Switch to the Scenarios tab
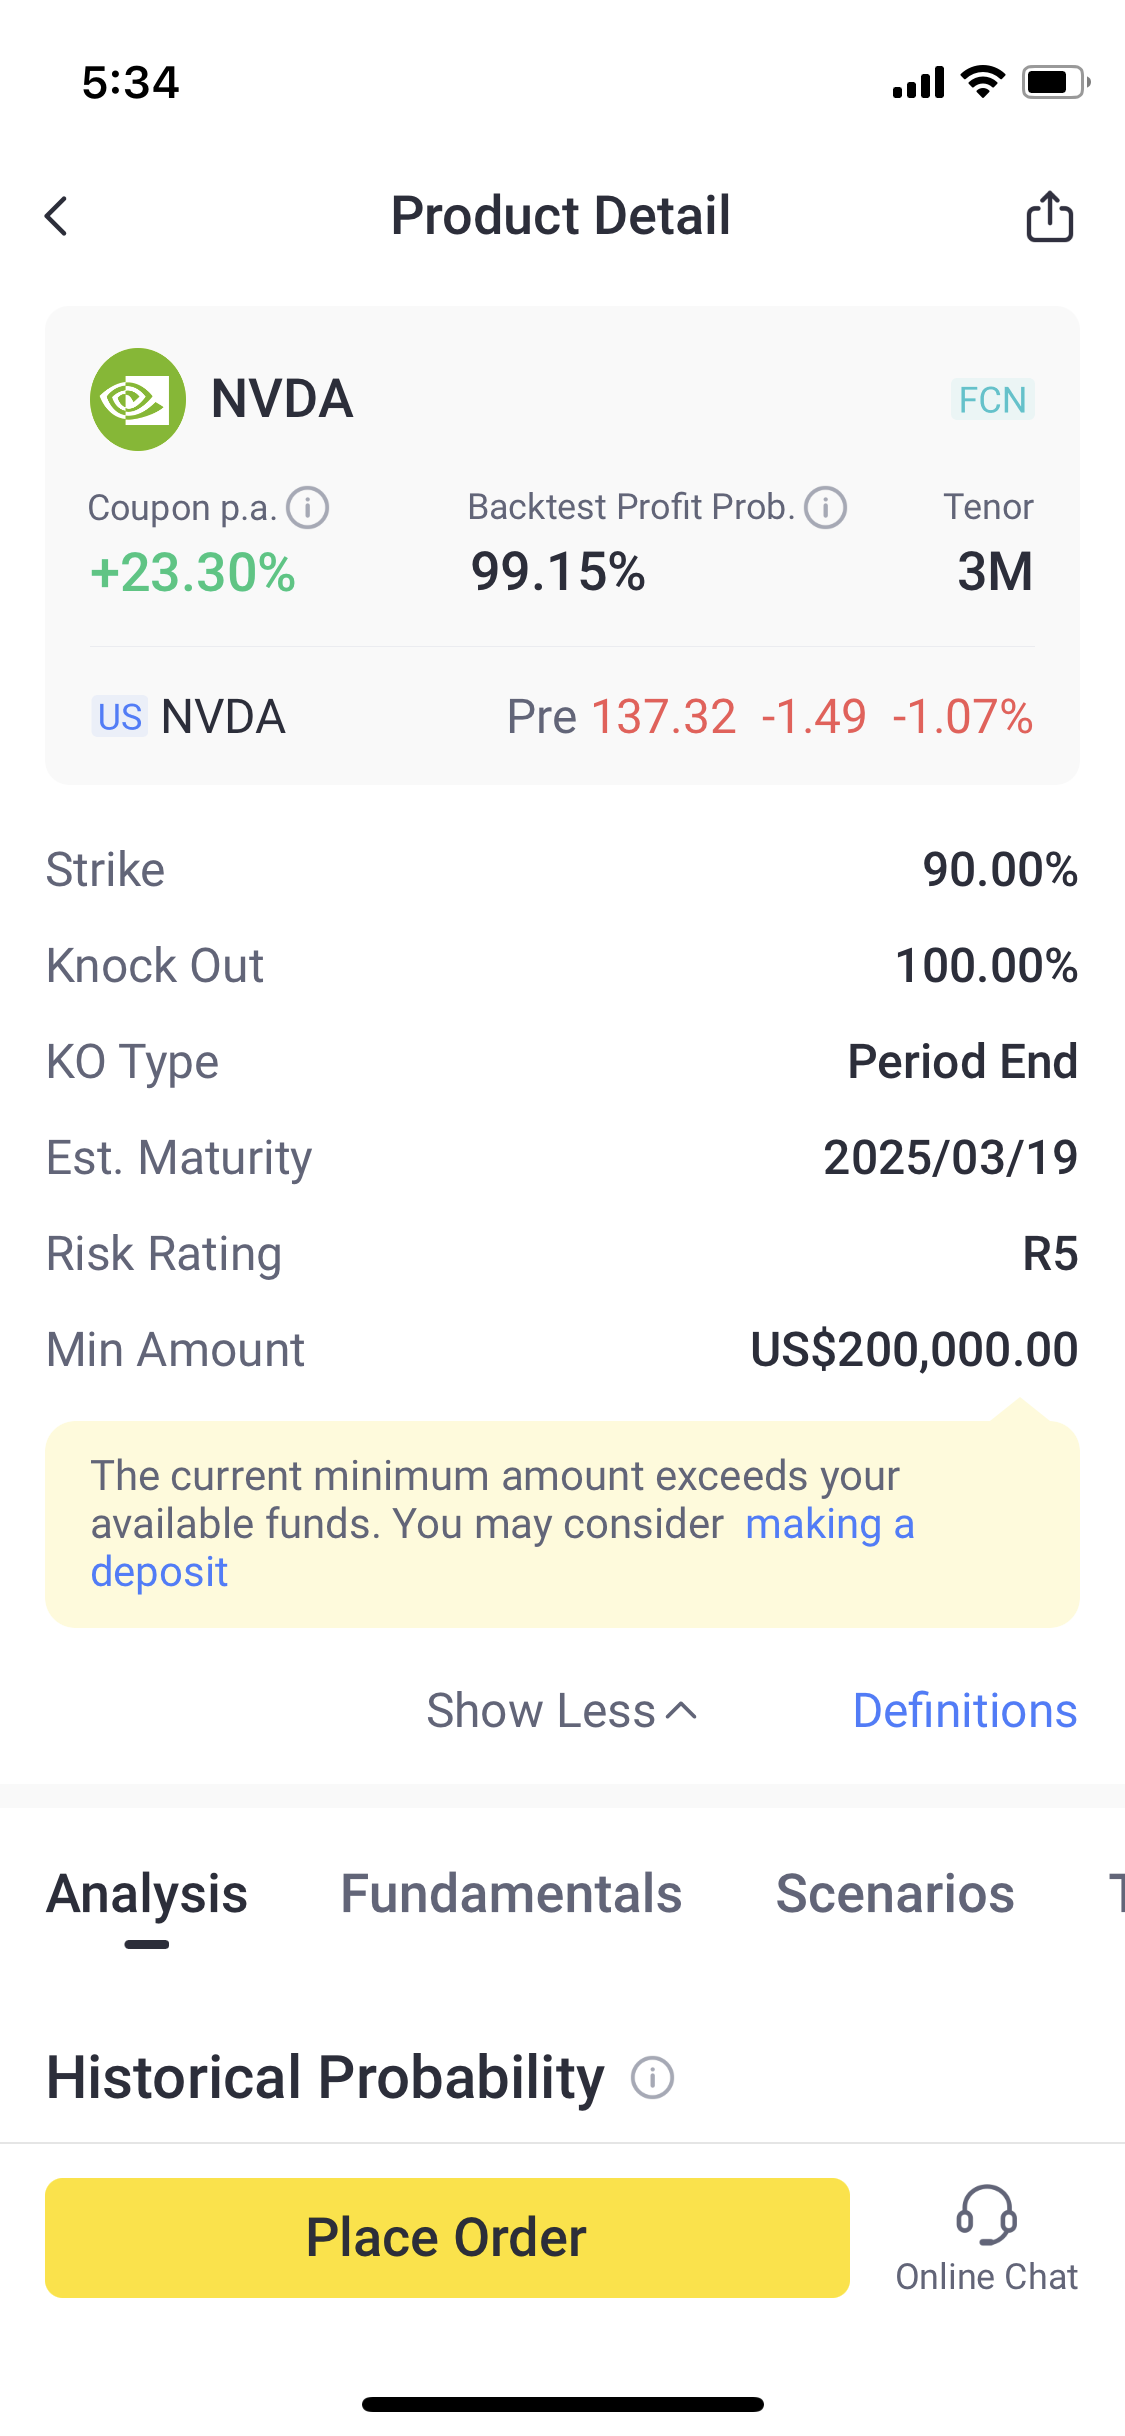Viewport: 1125px width, 2436px height. point(895,1894)
